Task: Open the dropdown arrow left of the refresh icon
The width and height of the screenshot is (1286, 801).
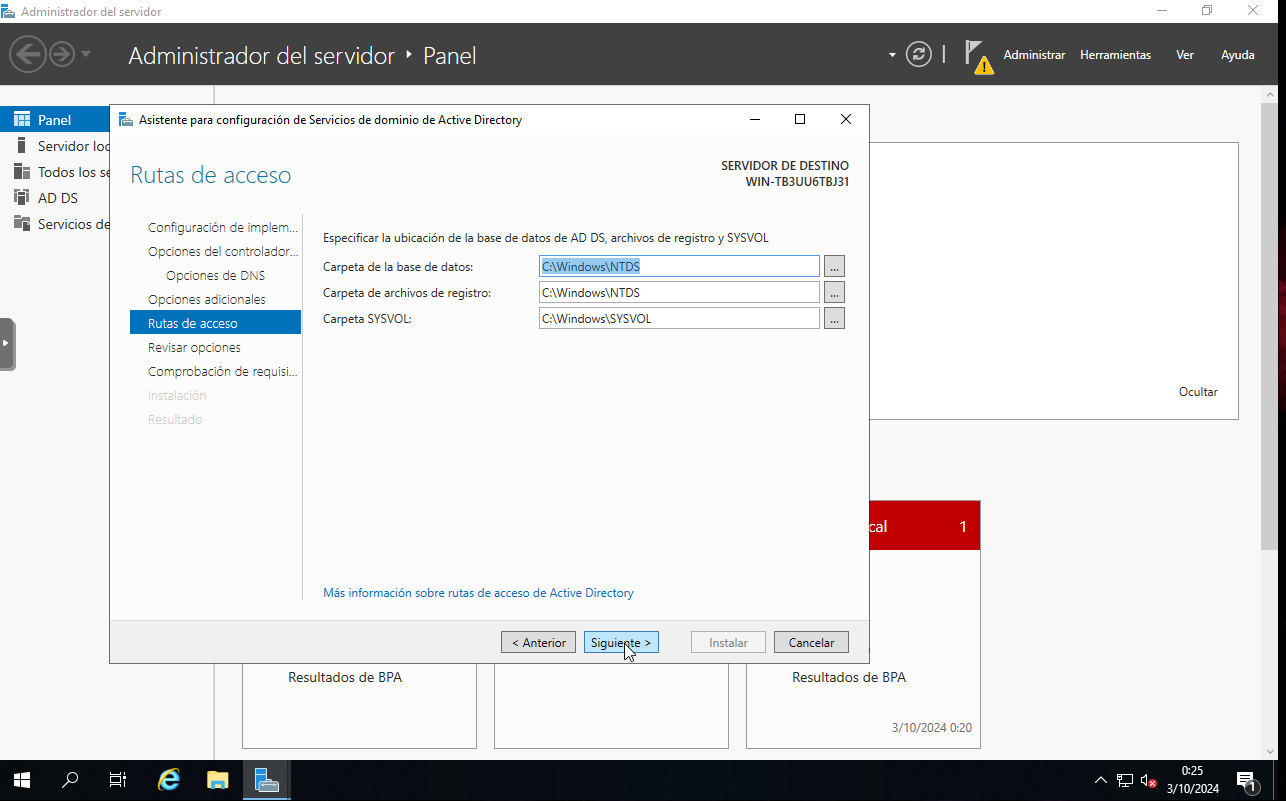Action: (x=892, y=55)
